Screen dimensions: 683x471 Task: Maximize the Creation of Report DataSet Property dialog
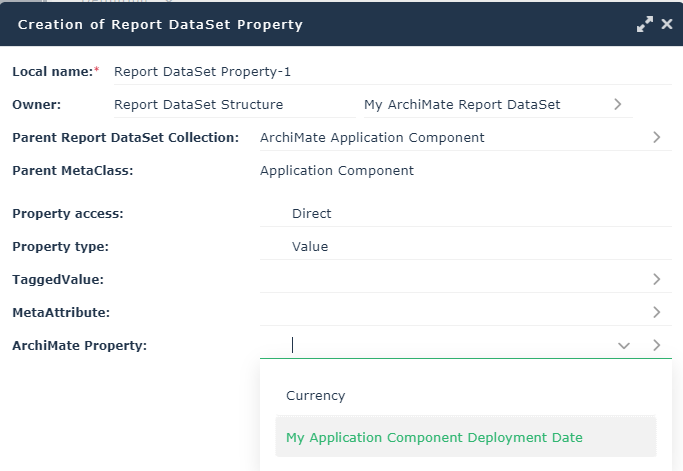click(x=645, y=24)
